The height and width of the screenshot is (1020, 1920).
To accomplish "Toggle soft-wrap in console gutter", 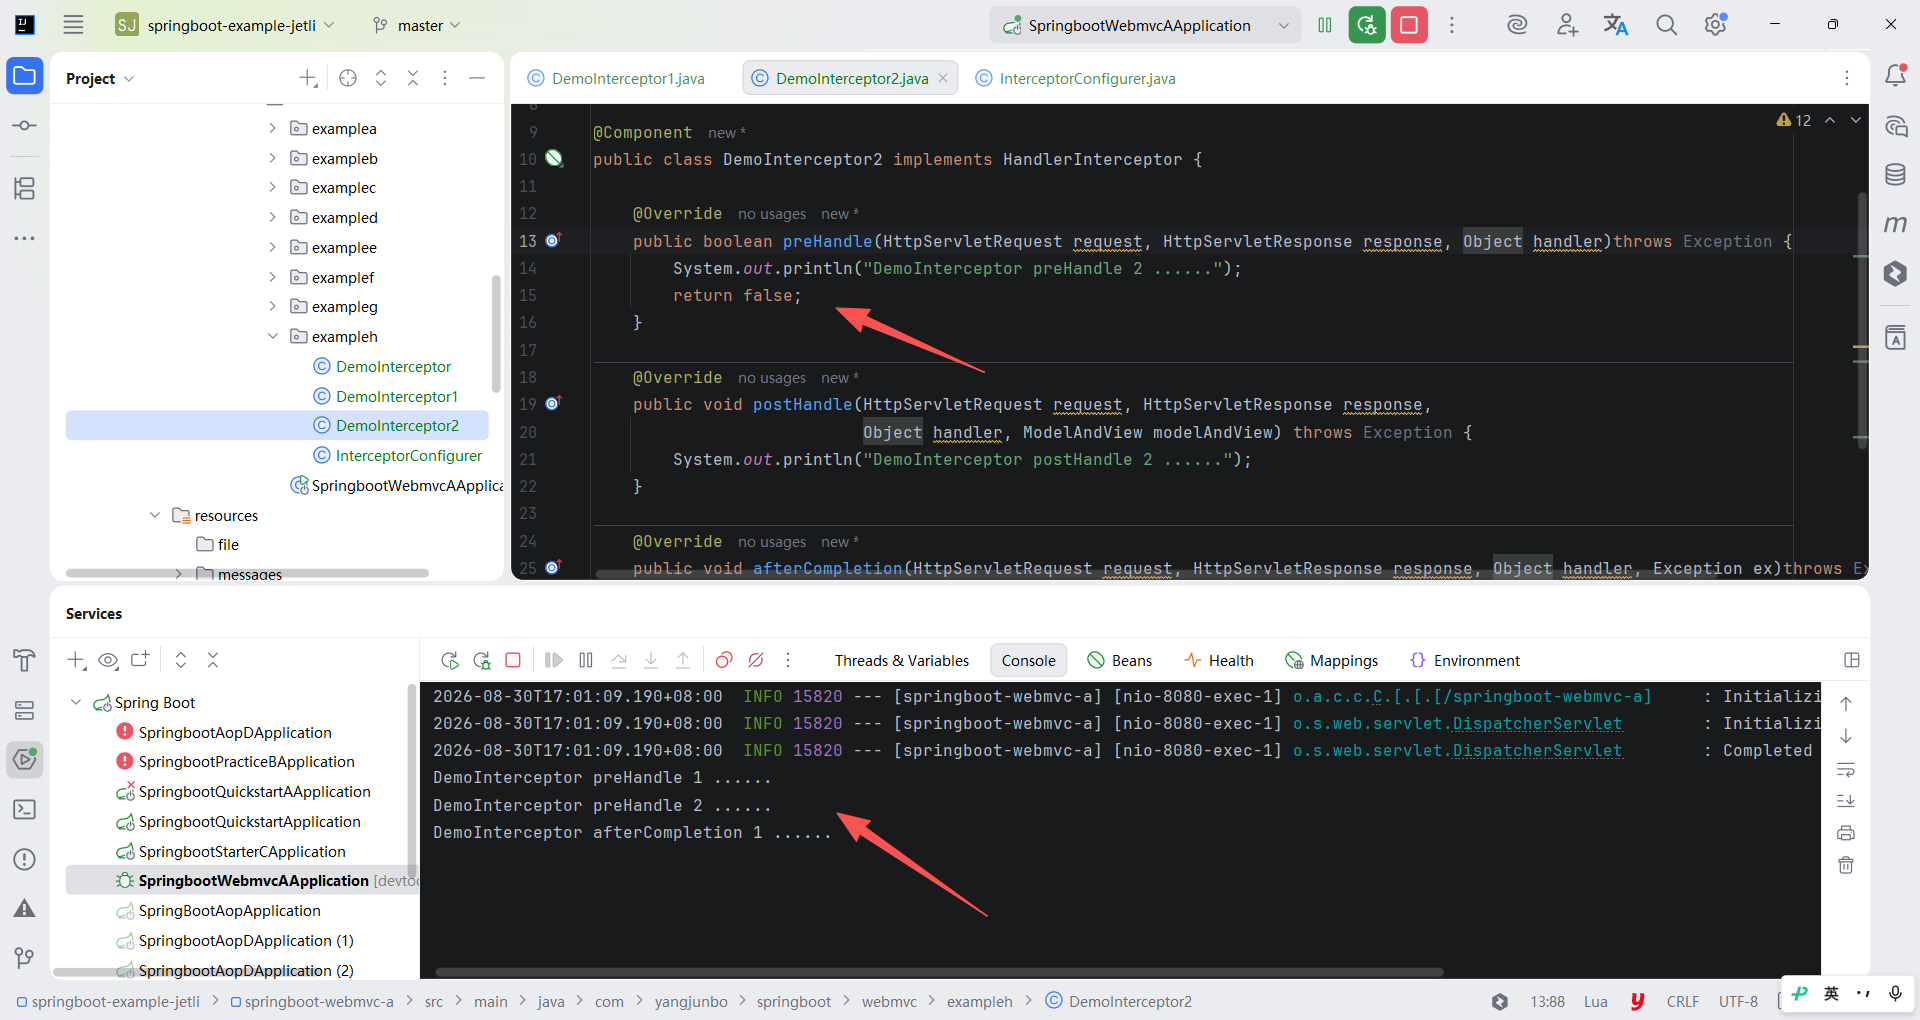I will tap(1846, 769).
